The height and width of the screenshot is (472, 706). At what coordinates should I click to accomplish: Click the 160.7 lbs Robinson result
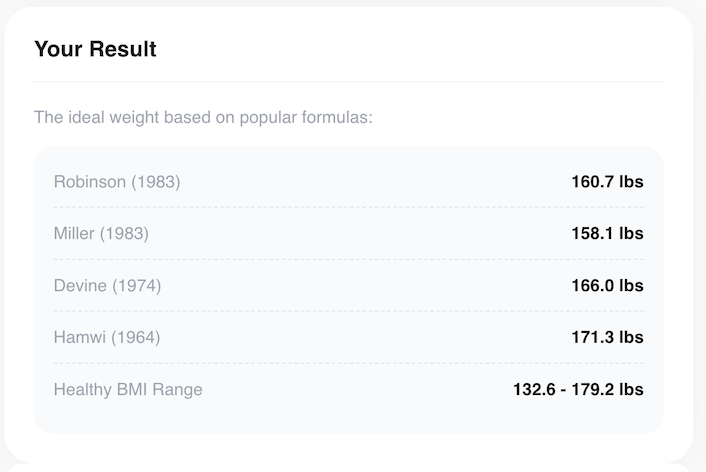607,182
